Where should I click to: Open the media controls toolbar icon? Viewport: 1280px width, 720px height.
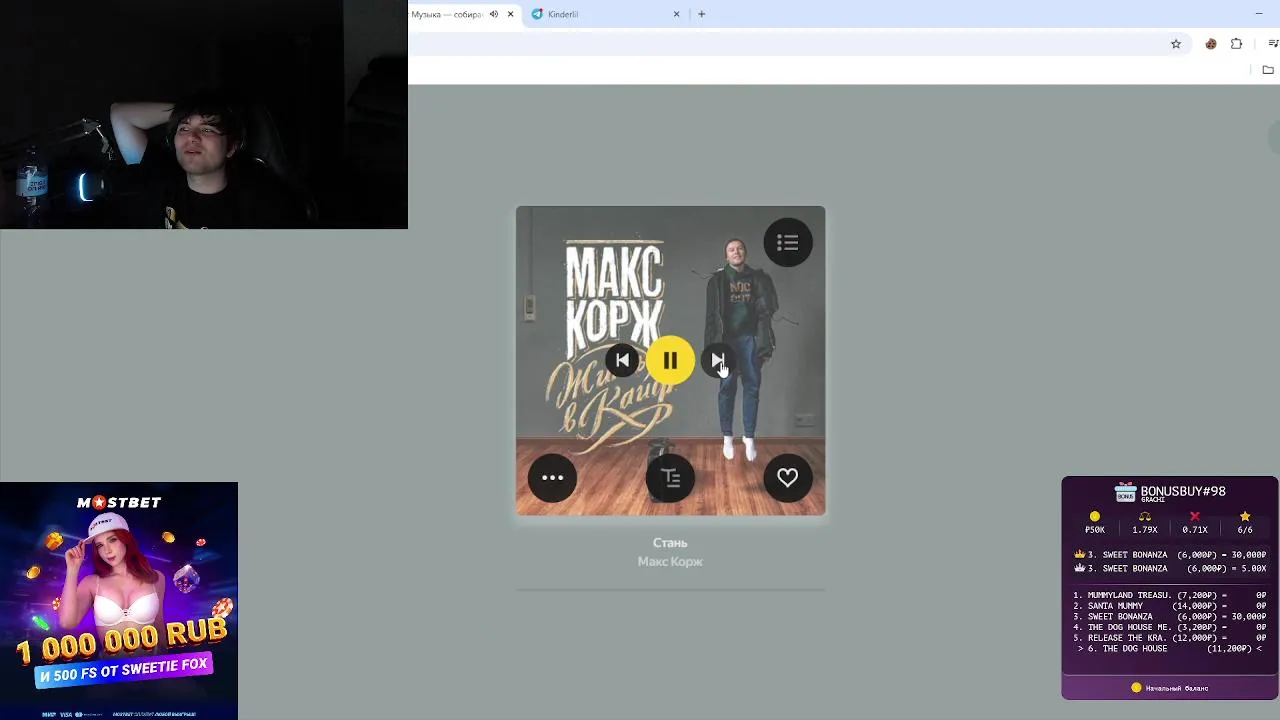[1273, 44]
